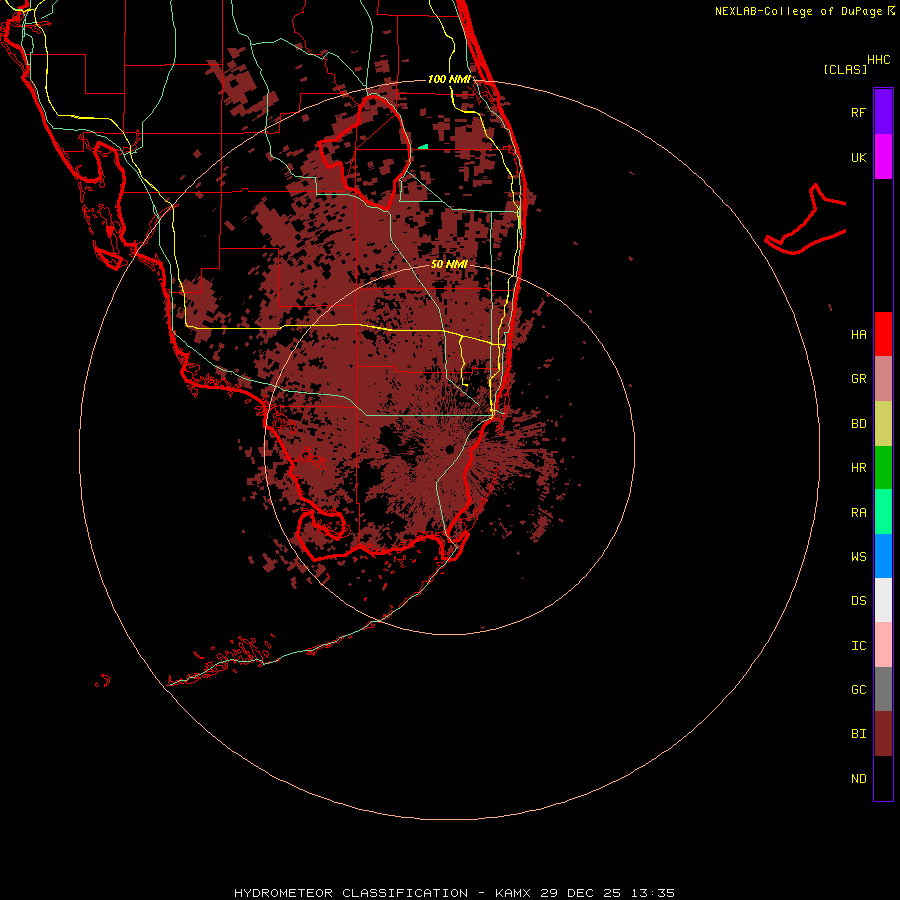
Task: Click the BI dark red legend swatch
Action: pyautogui.click(x=883, y=734)
